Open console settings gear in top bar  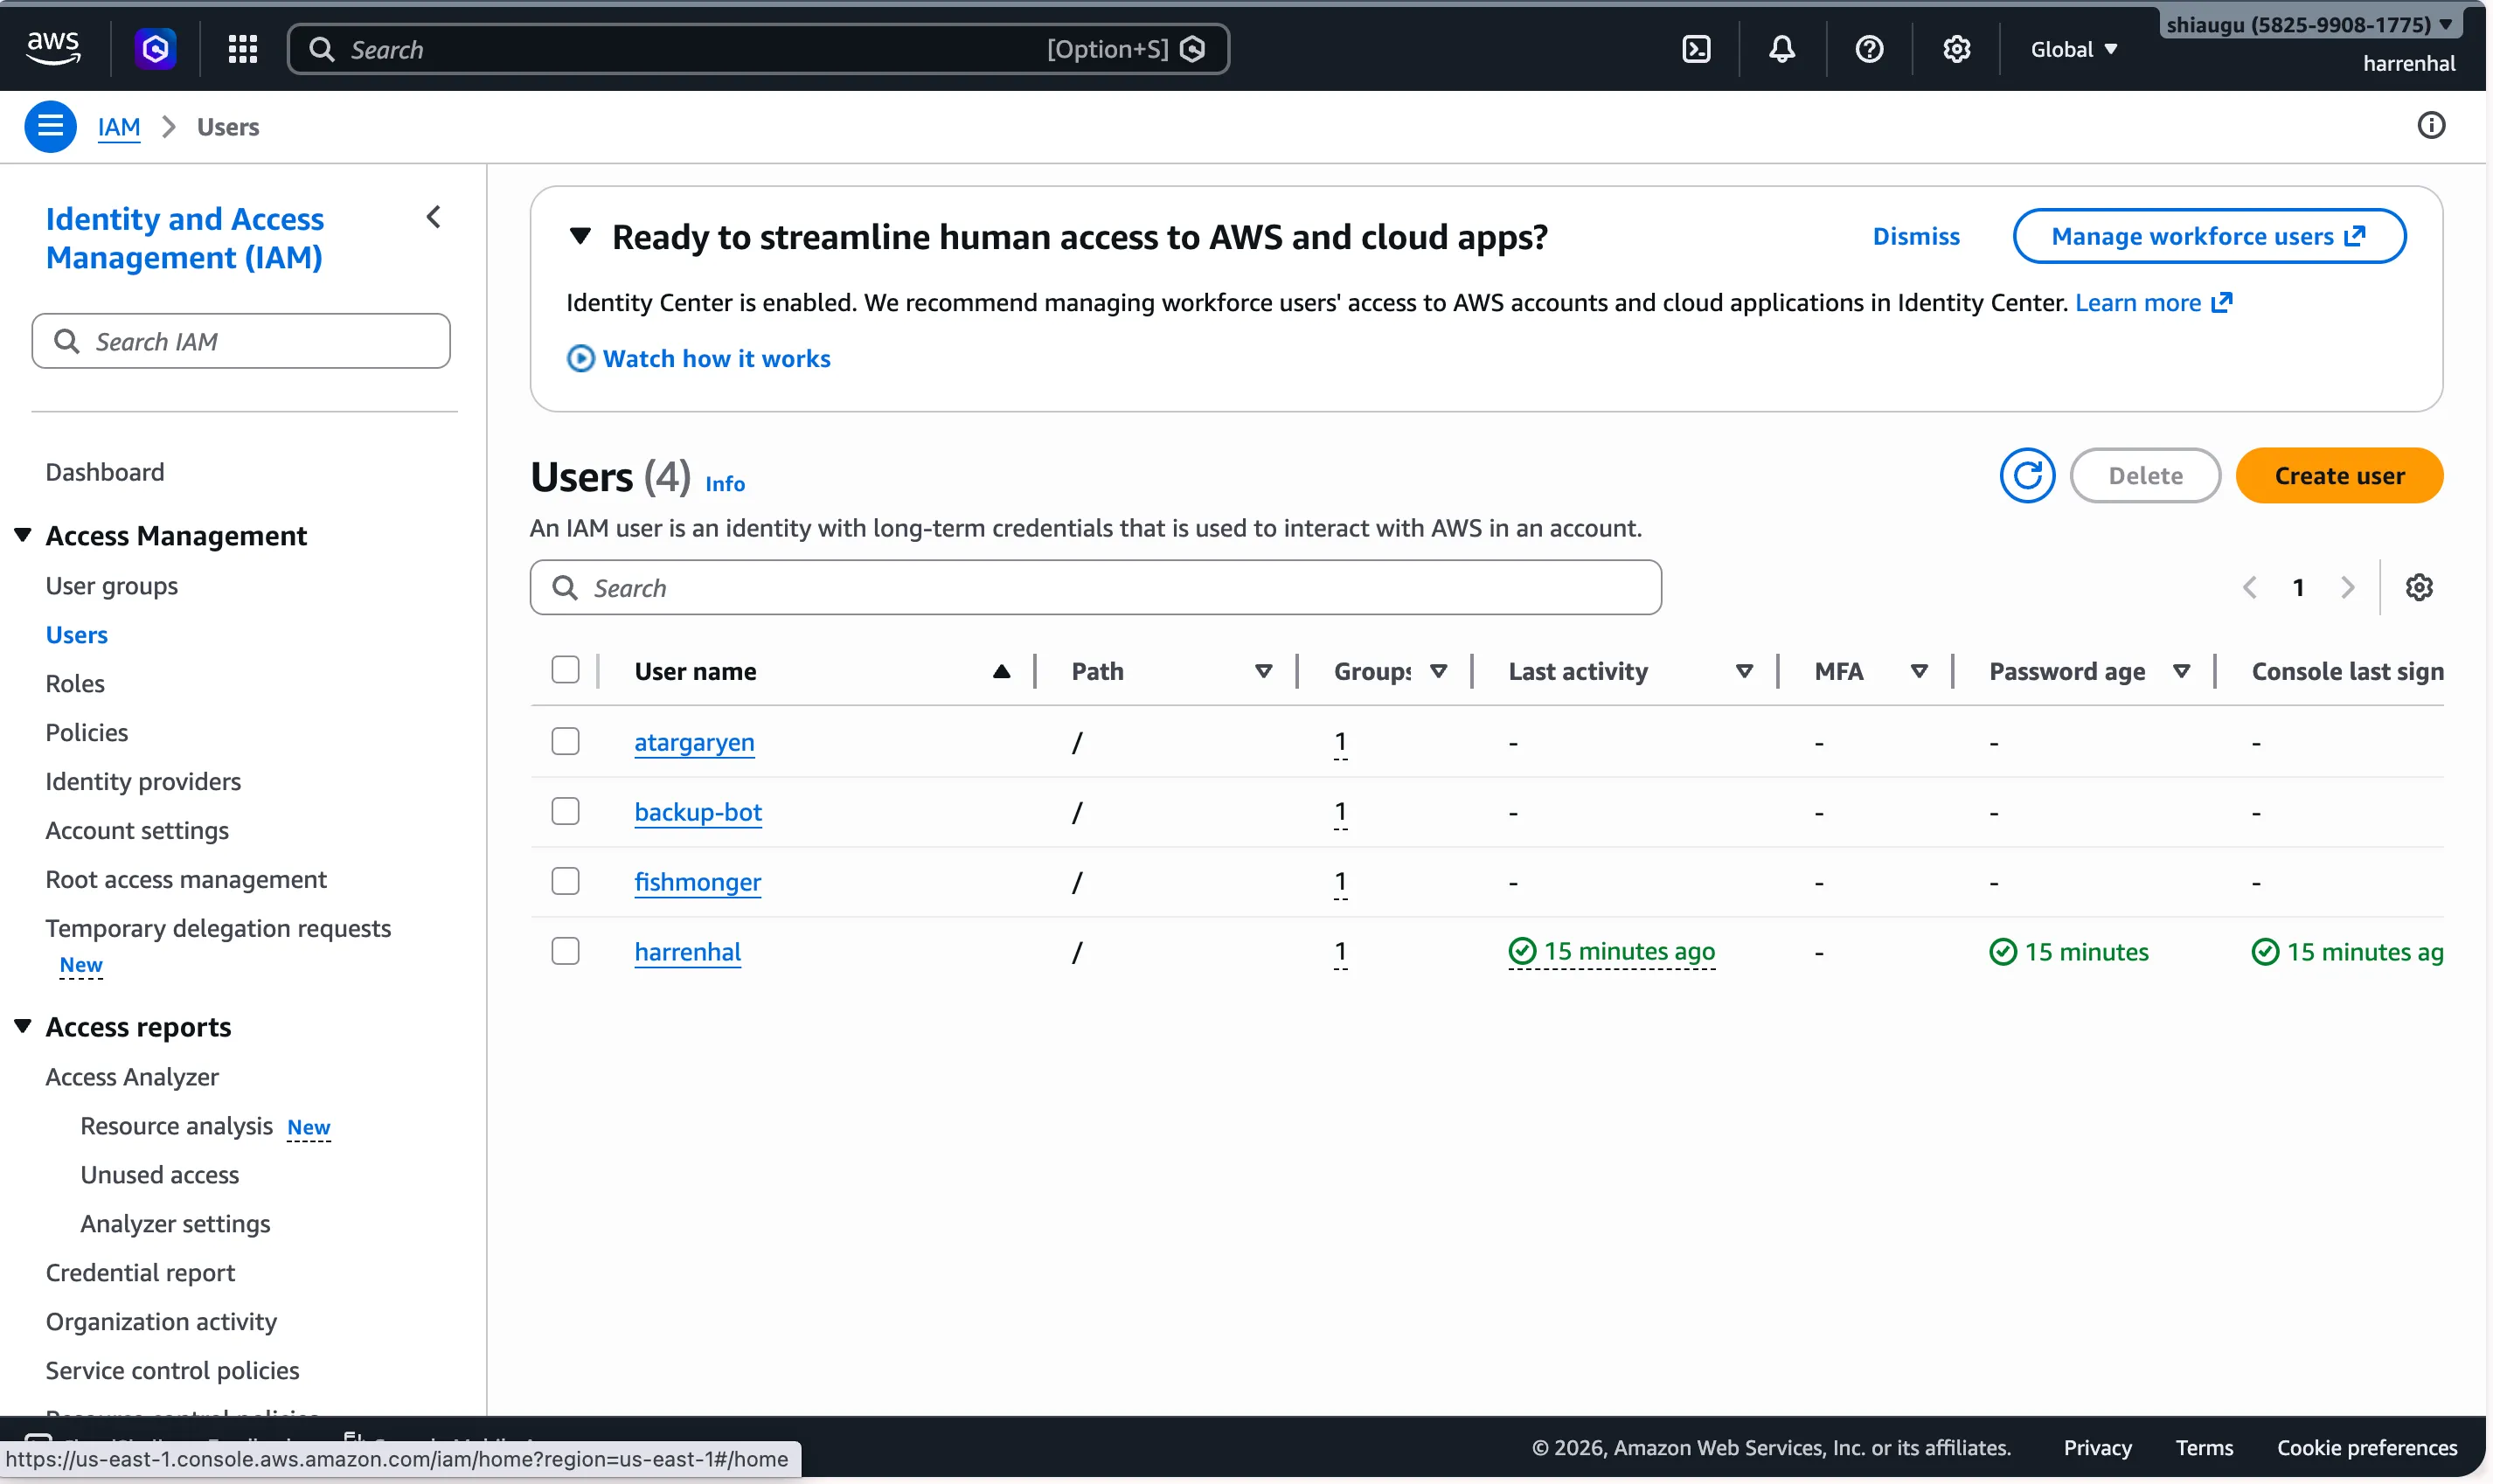coord(1956,49)
